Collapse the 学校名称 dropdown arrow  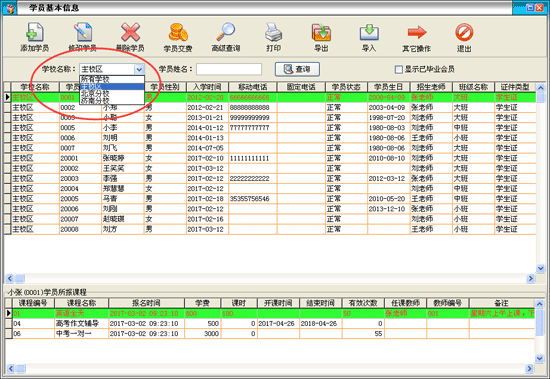[x=139, y=69]
